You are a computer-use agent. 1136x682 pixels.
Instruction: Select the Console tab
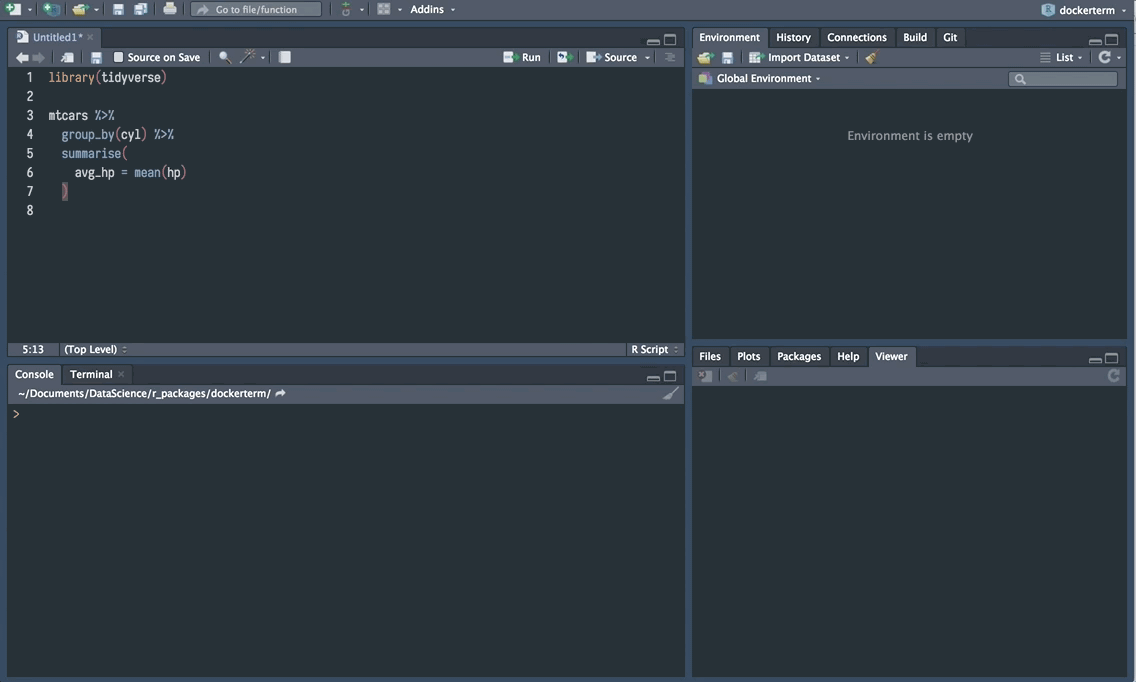tap(34, 374)
